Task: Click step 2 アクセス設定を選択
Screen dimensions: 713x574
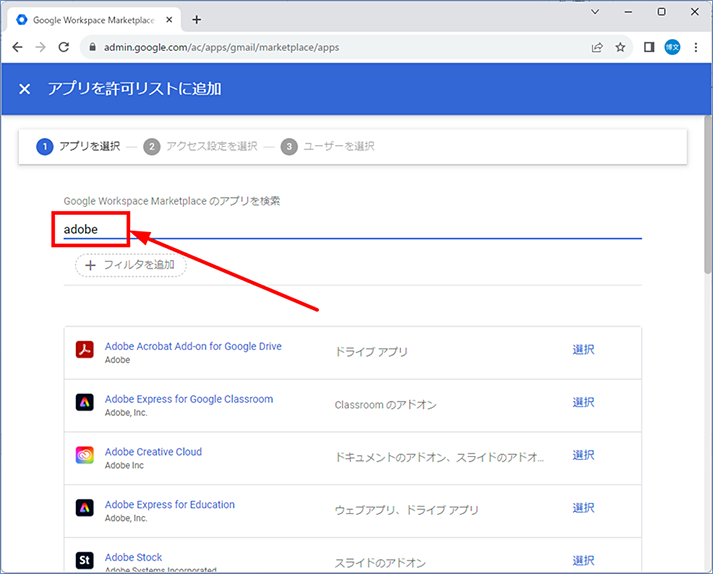Action: (201, 146)
